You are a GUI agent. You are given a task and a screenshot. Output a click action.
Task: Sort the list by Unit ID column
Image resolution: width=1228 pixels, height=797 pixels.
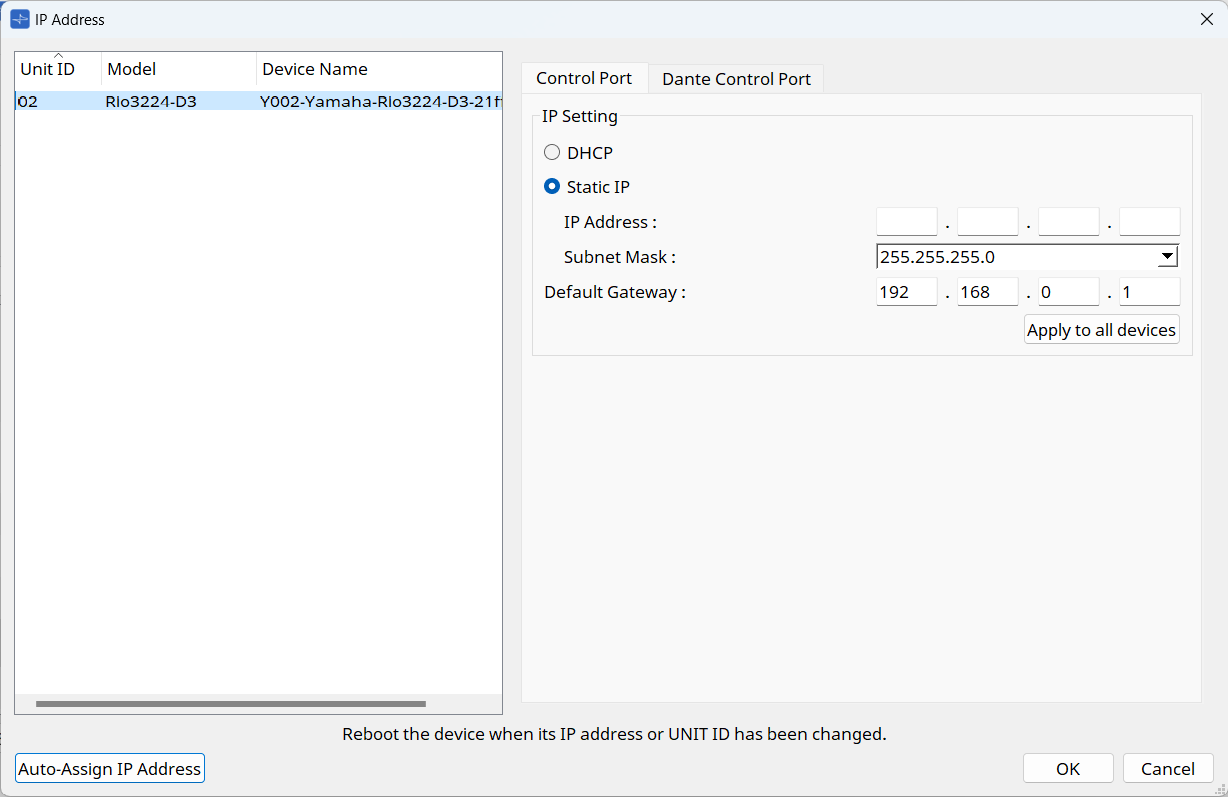[57, 69]
